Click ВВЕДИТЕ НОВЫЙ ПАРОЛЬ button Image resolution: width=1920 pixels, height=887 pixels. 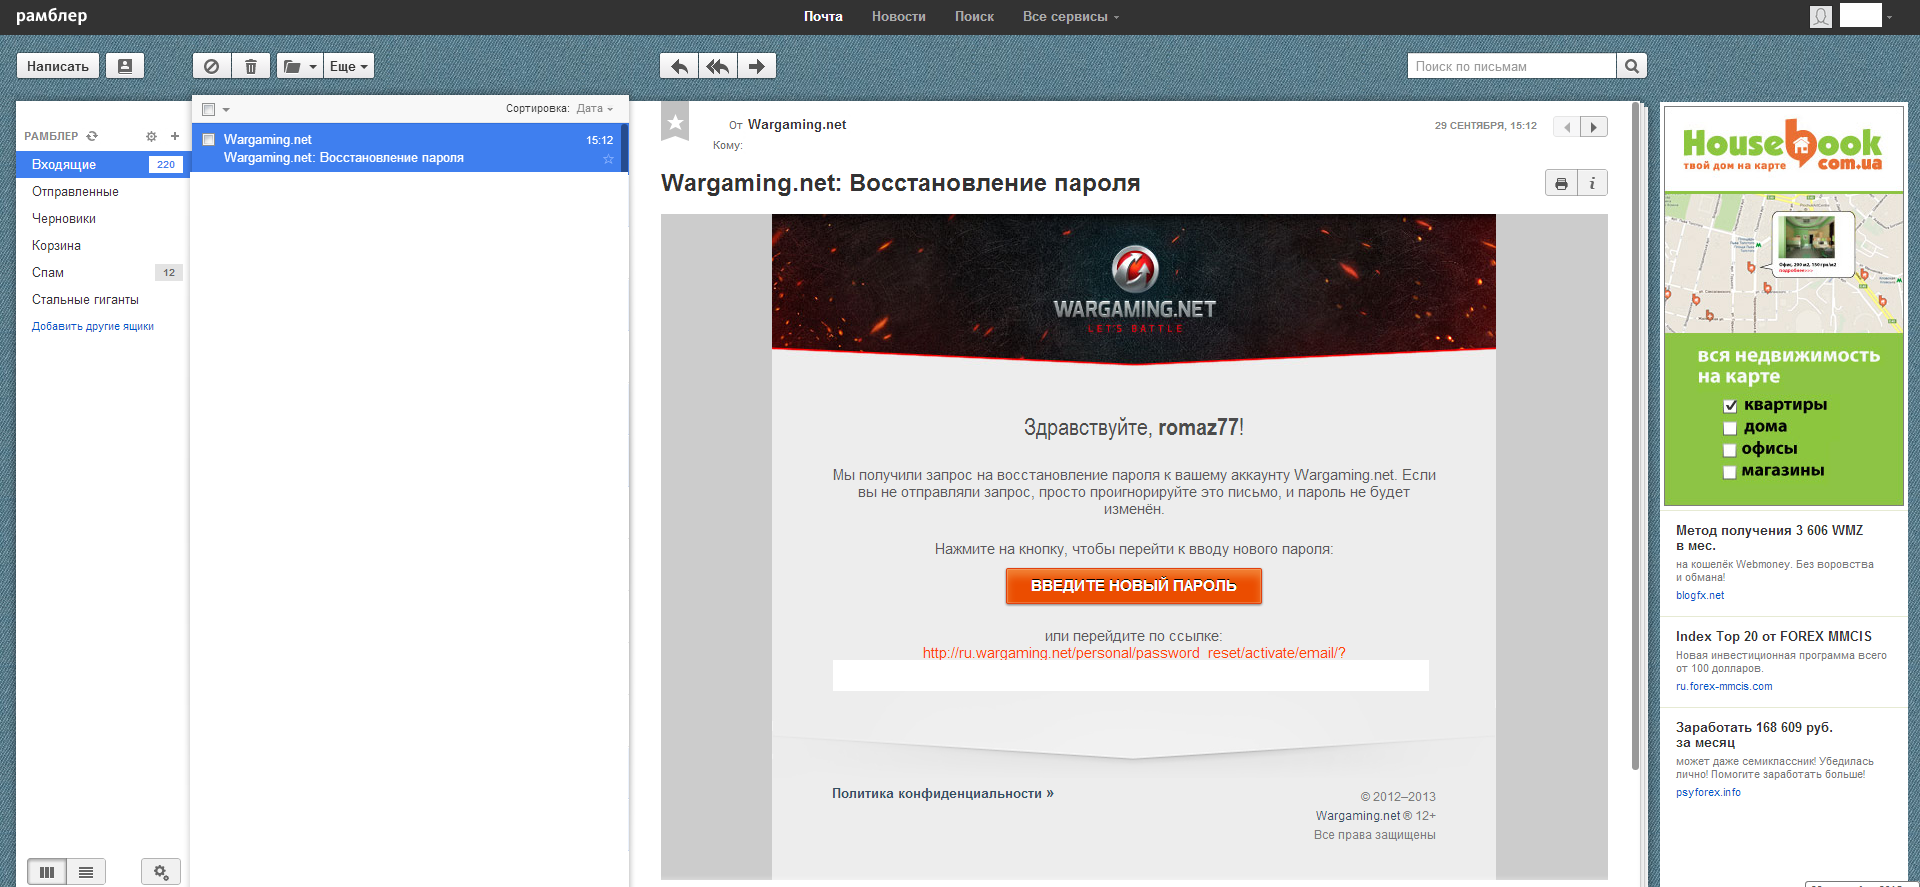point(1133,586)
